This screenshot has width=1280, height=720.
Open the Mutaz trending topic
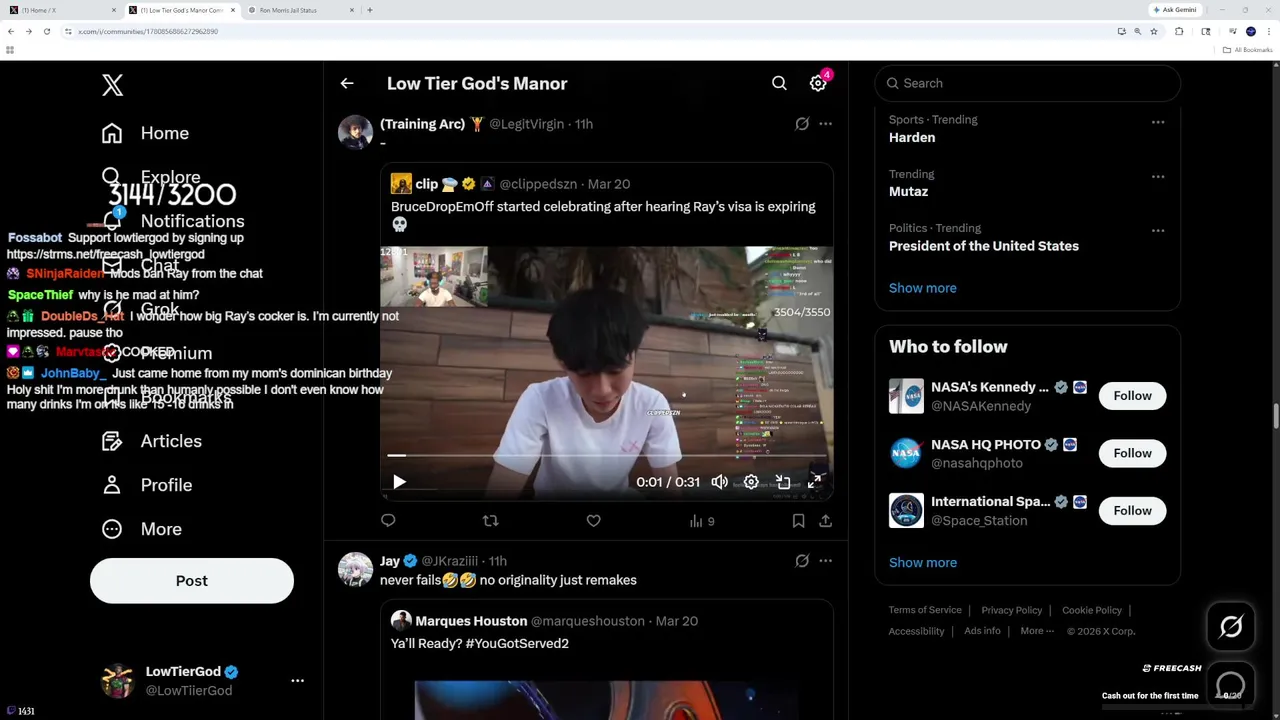coord(908,192)
